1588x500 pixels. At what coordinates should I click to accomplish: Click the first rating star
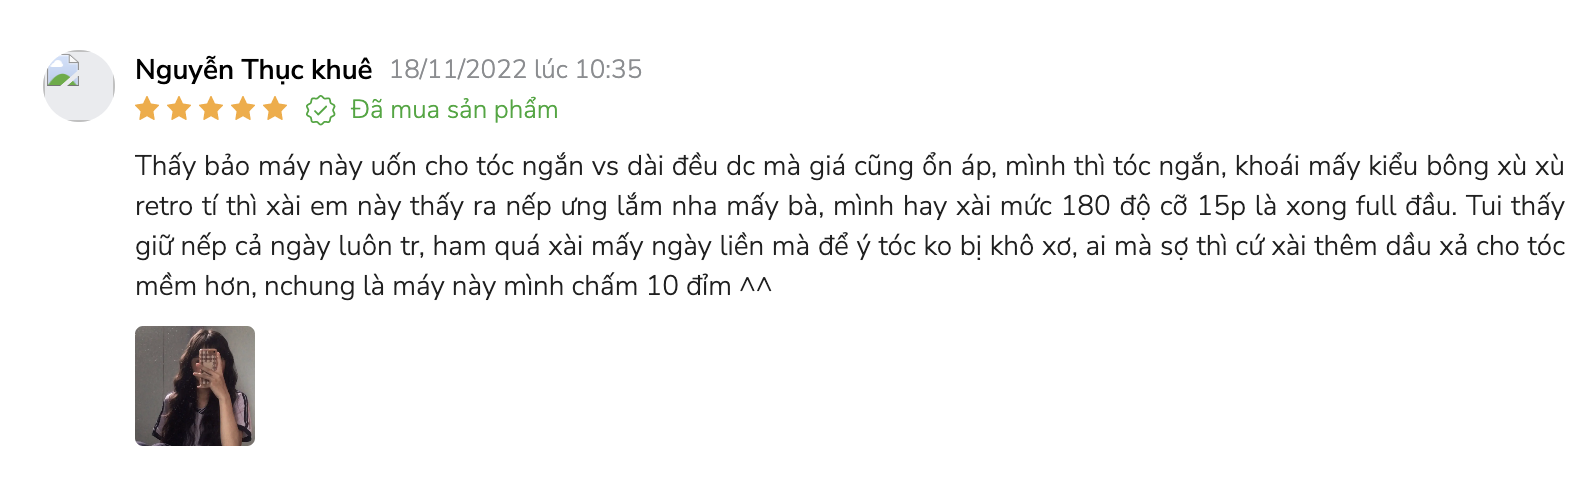(147, 109)
